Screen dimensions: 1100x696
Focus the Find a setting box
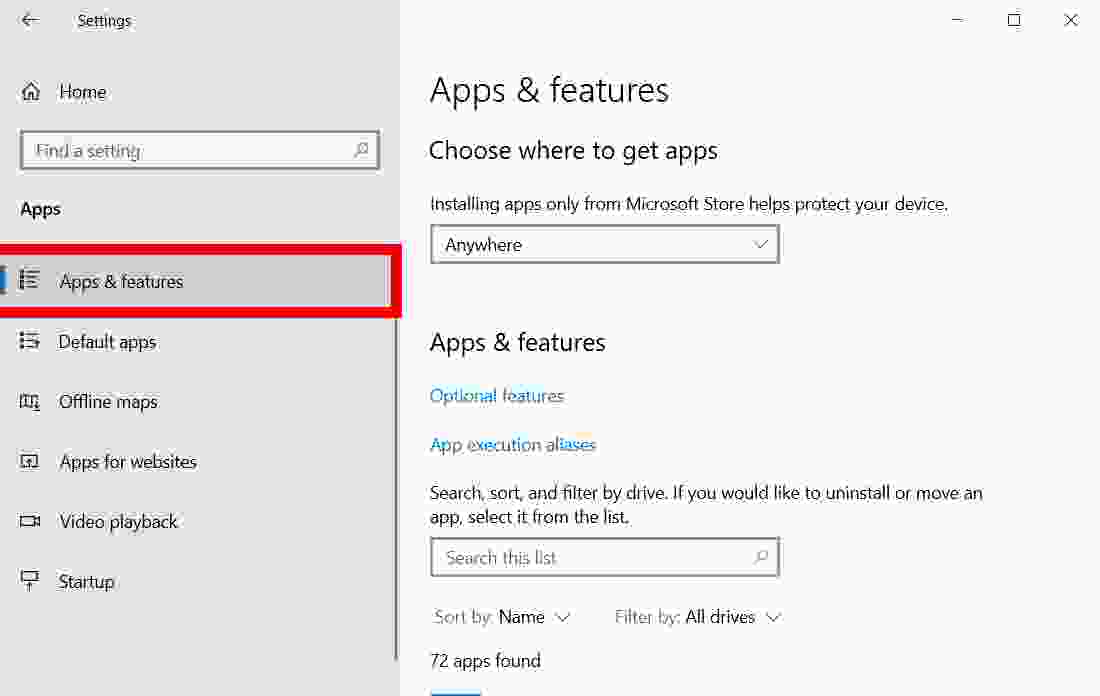point(200,149)
